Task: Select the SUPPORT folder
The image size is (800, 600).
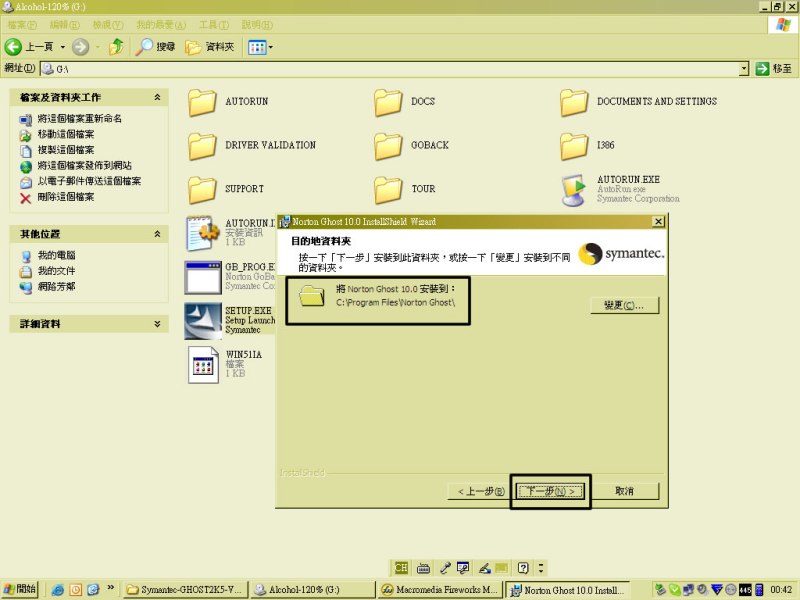Action: coord(226,189)
